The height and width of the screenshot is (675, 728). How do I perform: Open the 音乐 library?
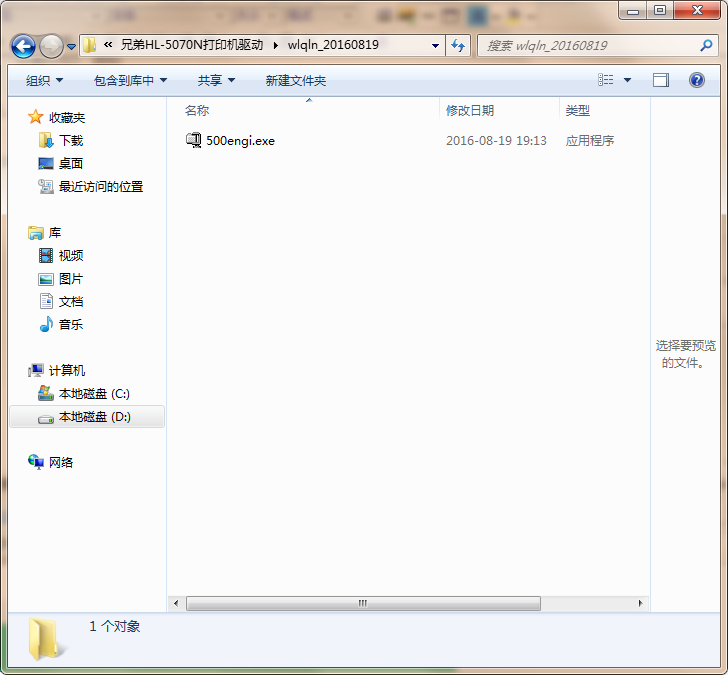(71, 325)
